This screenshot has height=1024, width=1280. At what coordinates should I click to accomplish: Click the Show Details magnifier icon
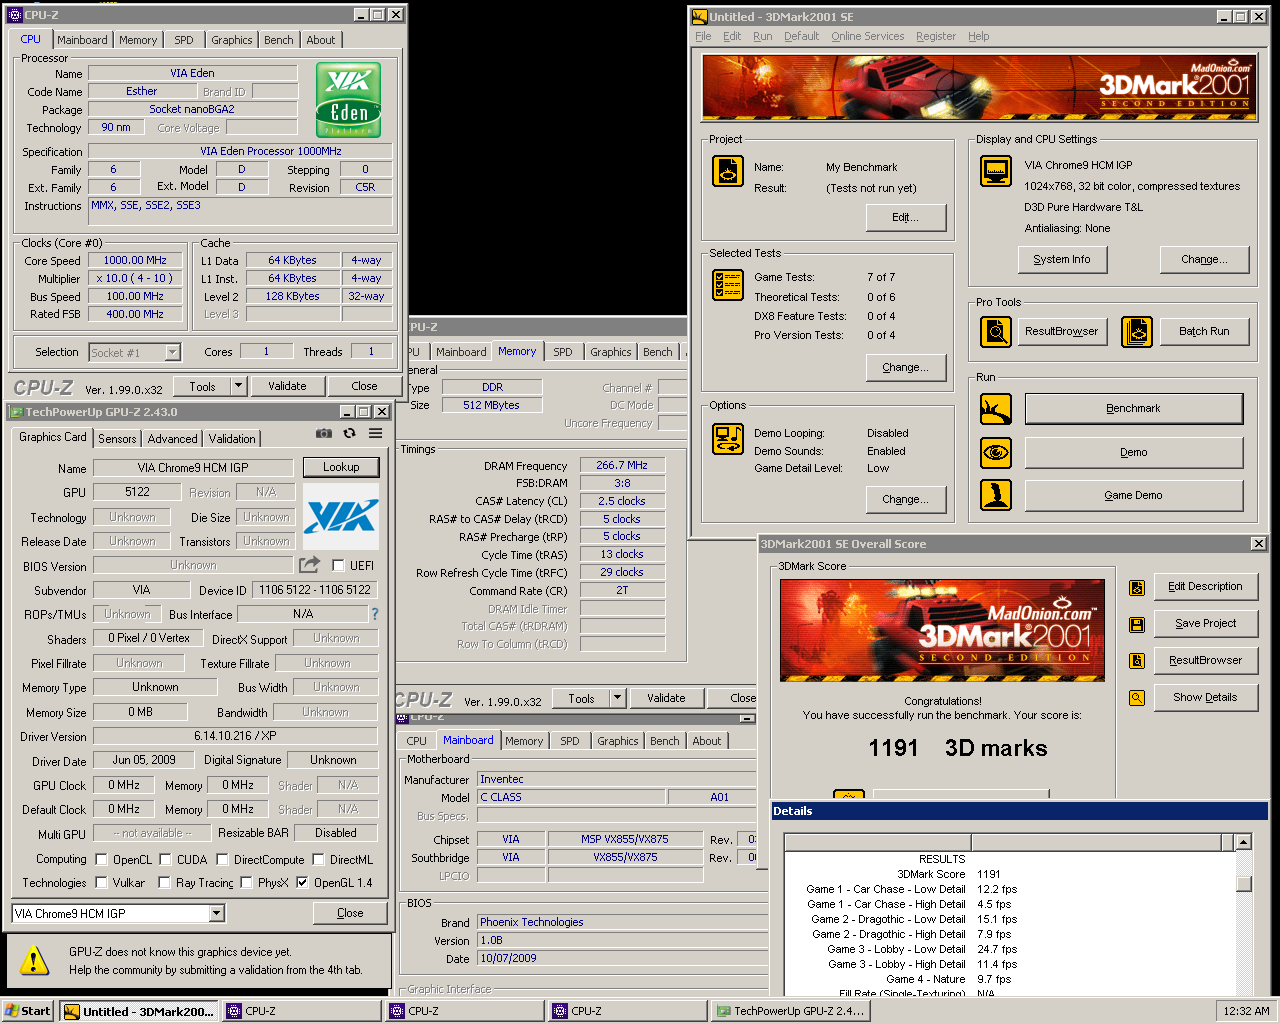coord(1137,698)
